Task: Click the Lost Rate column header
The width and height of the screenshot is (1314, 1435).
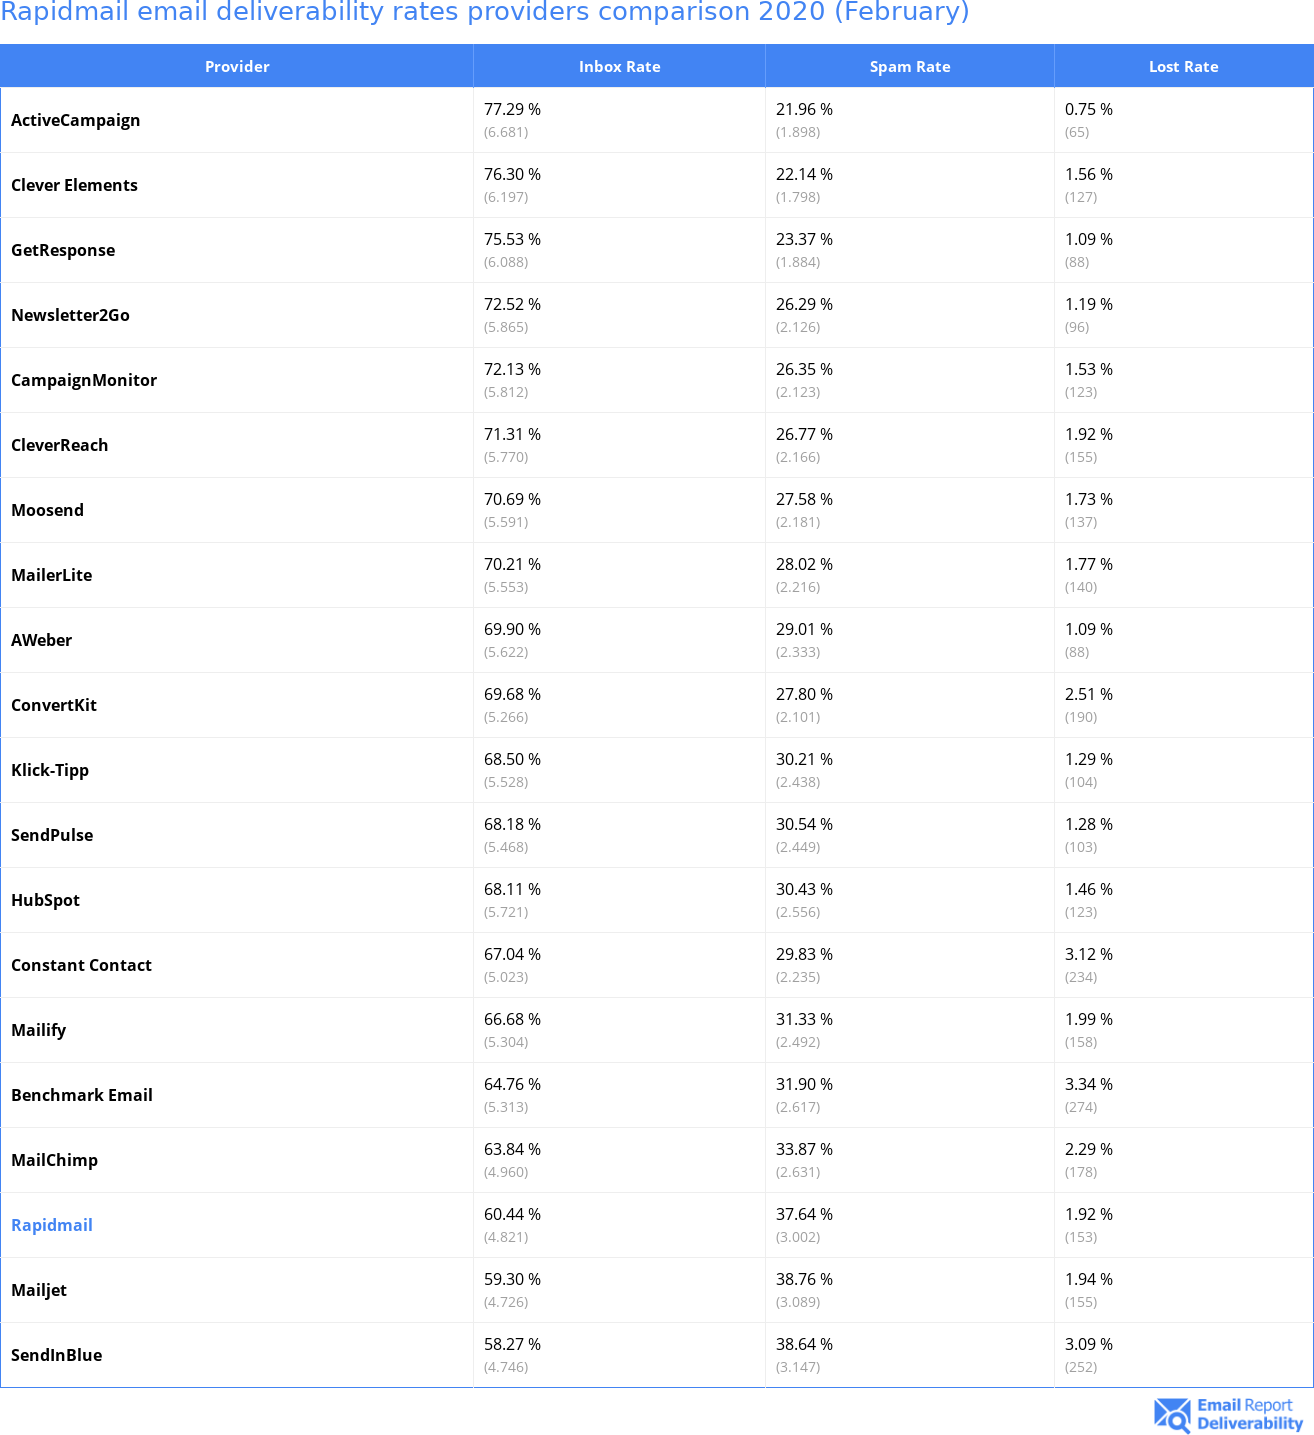Action: 1183,67
